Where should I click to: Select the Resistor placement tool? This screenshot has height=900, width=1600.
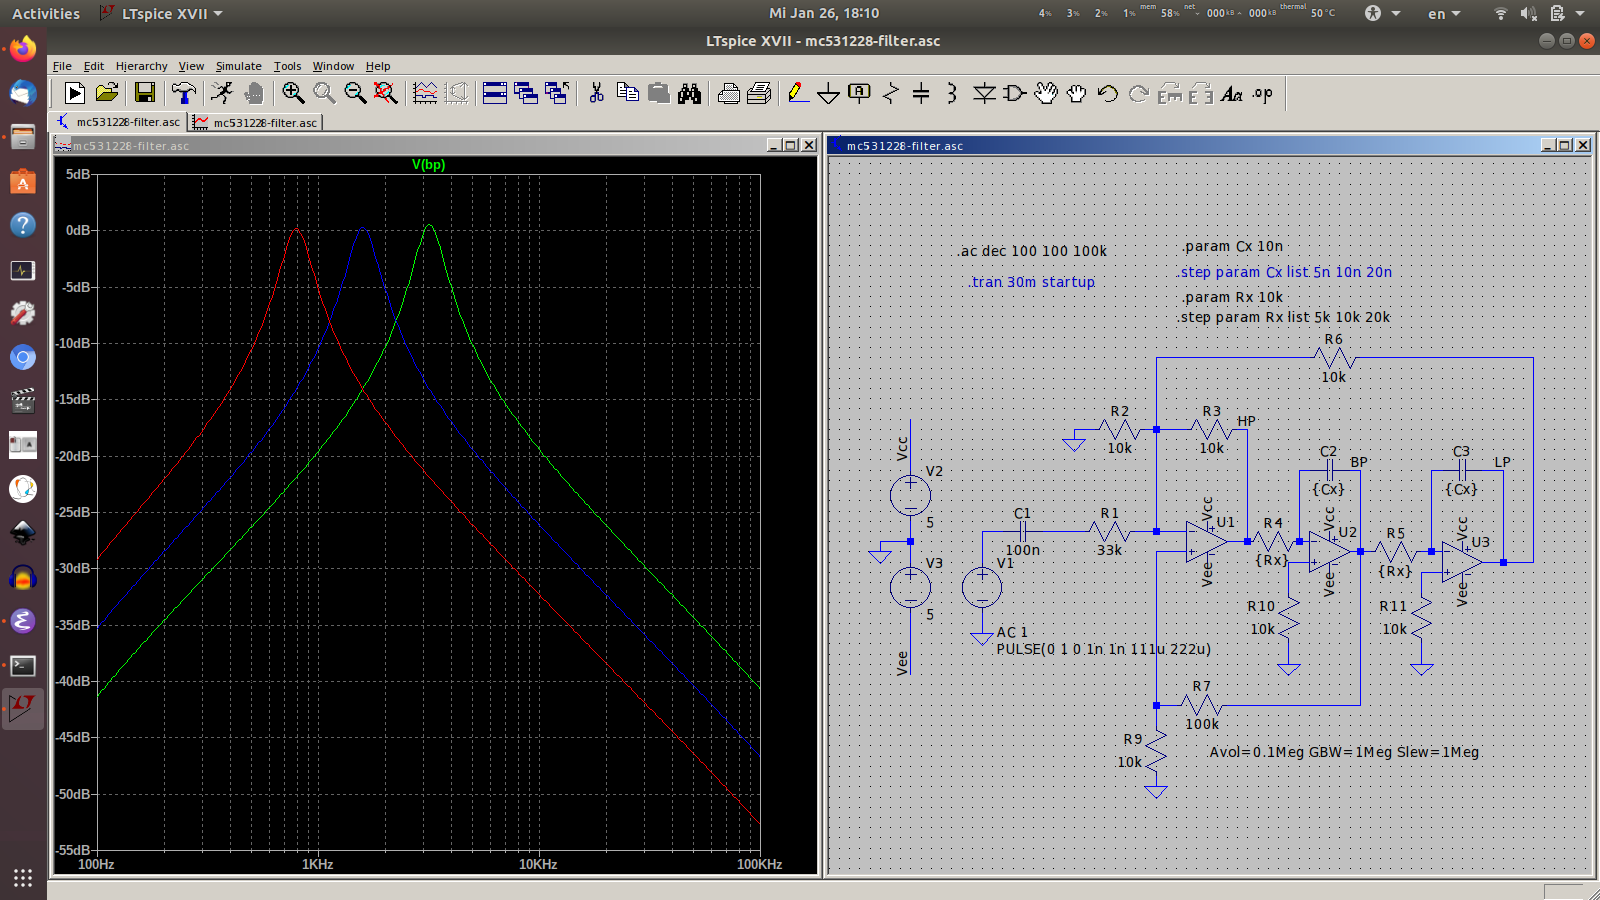[x=890, y=93]
